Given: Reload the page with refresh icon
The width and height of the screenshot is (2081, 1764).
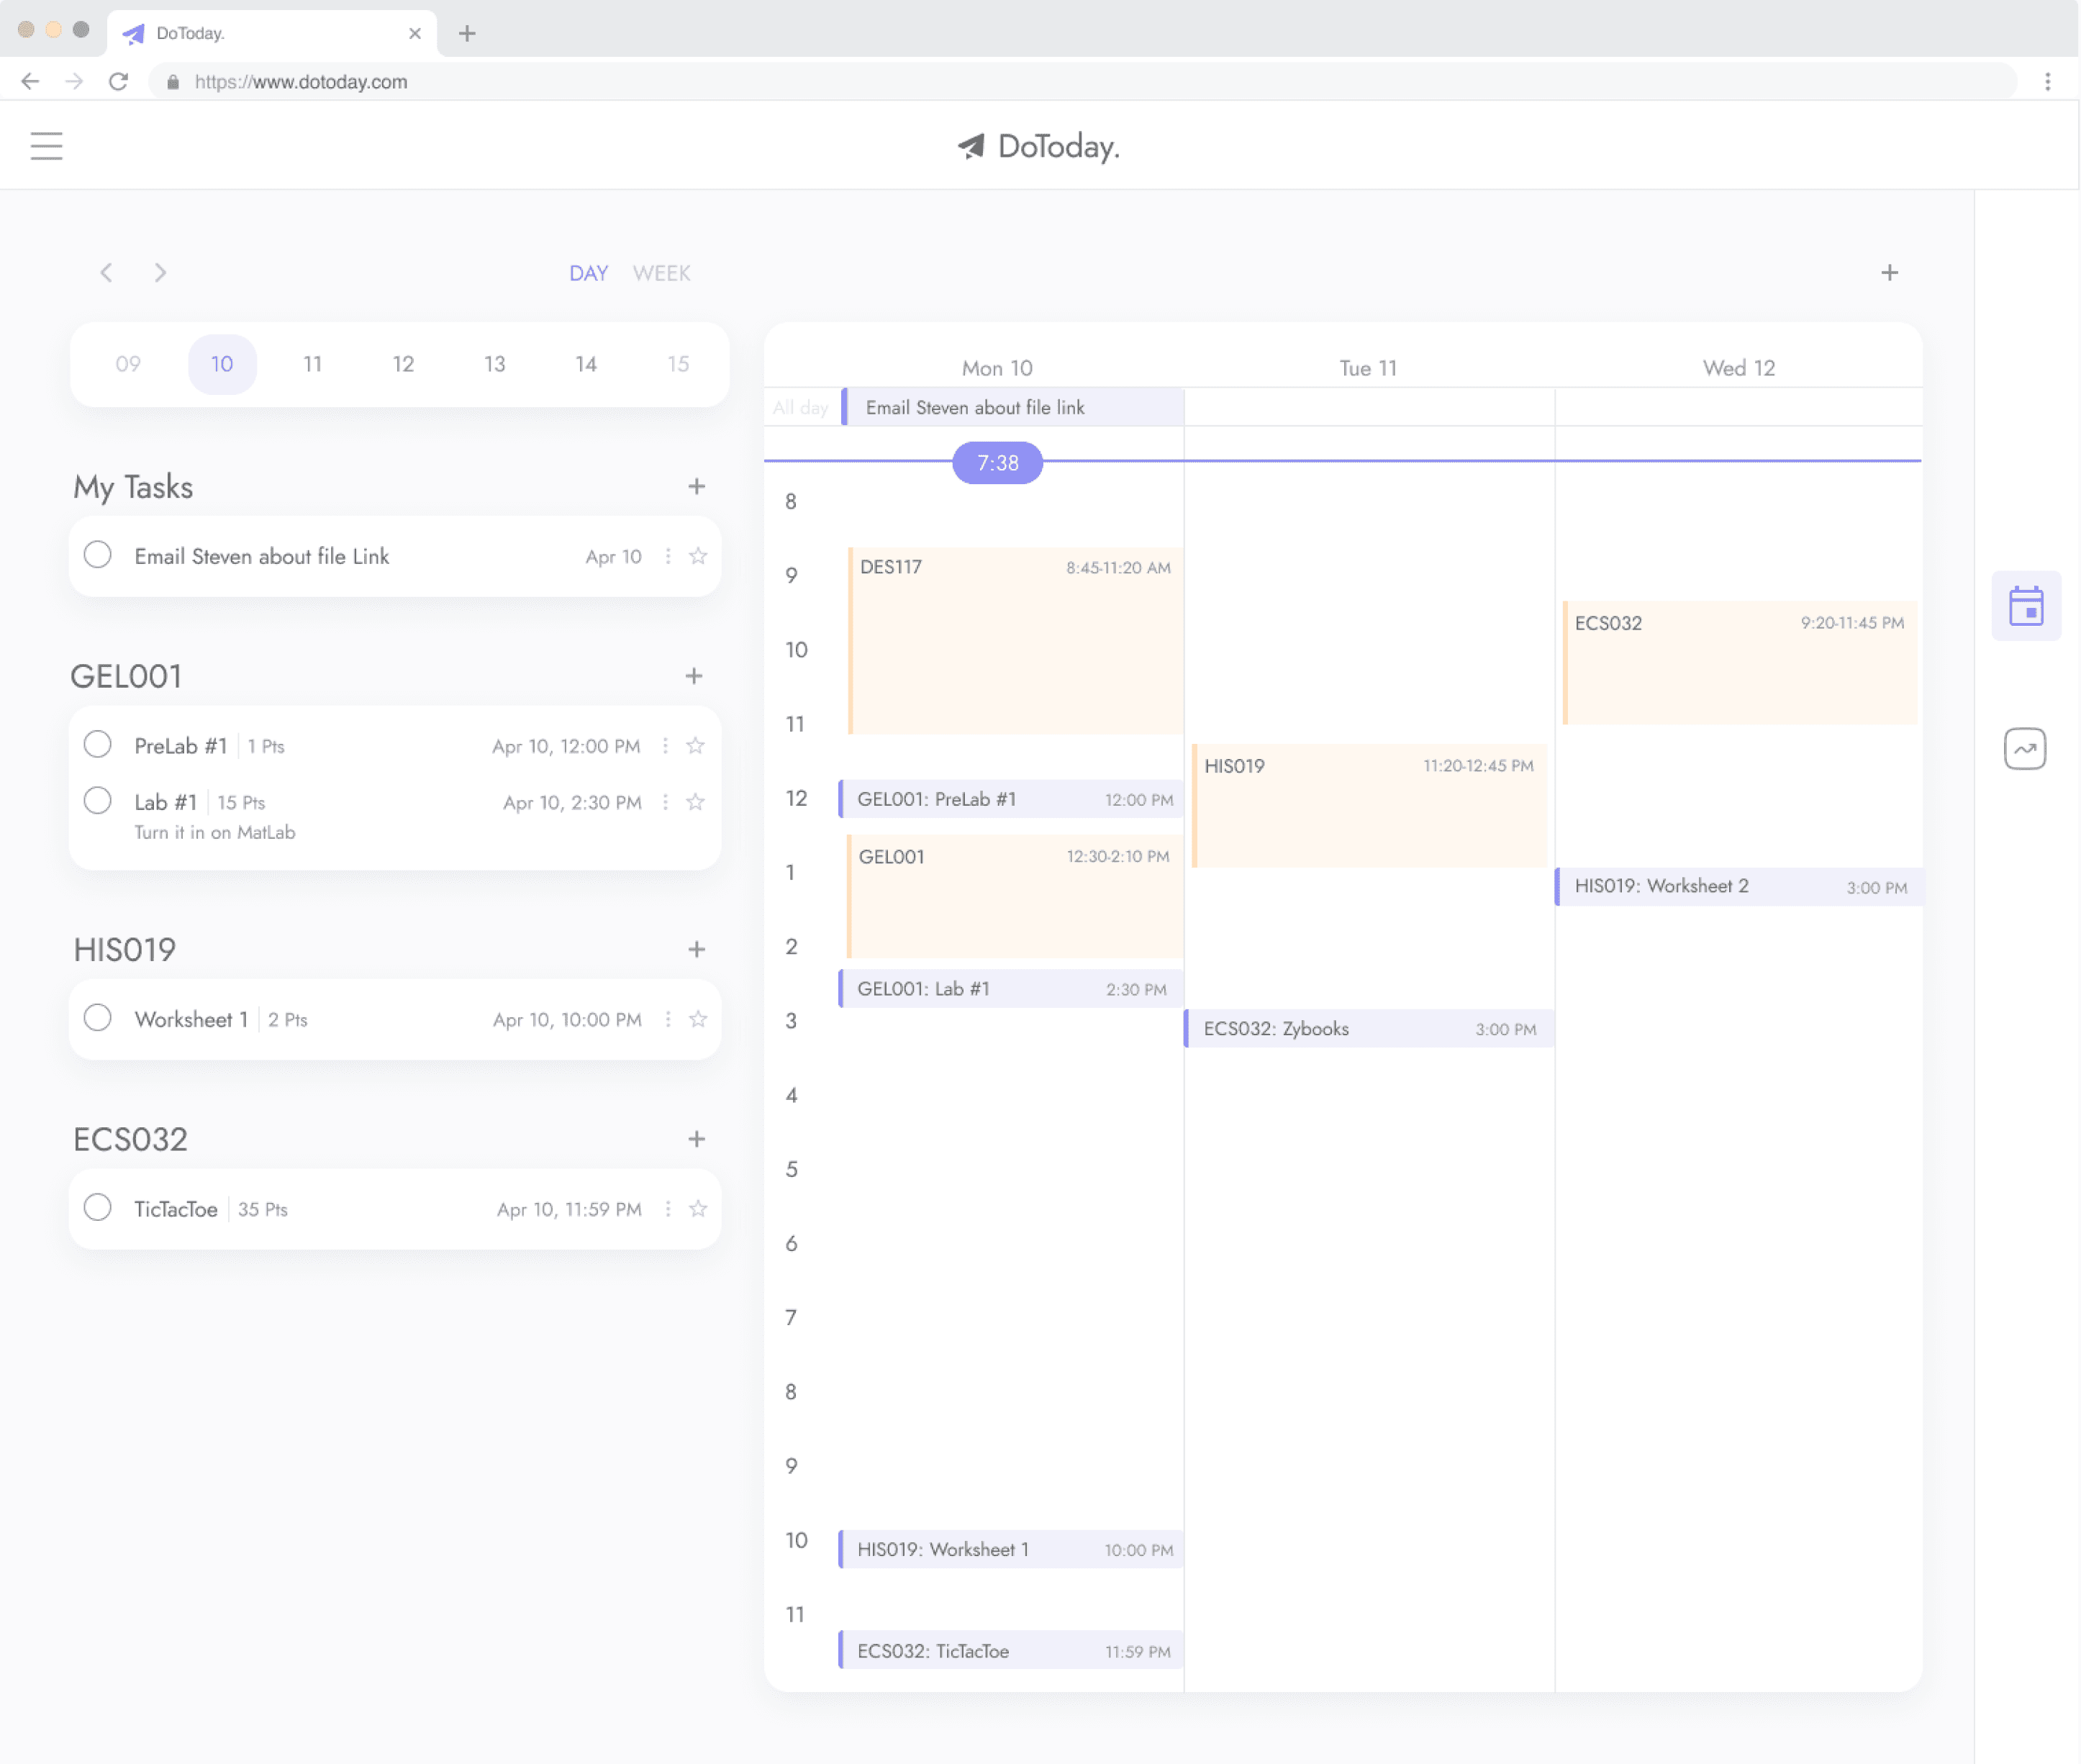Looking at the screenshot, I should pos(118,81).
